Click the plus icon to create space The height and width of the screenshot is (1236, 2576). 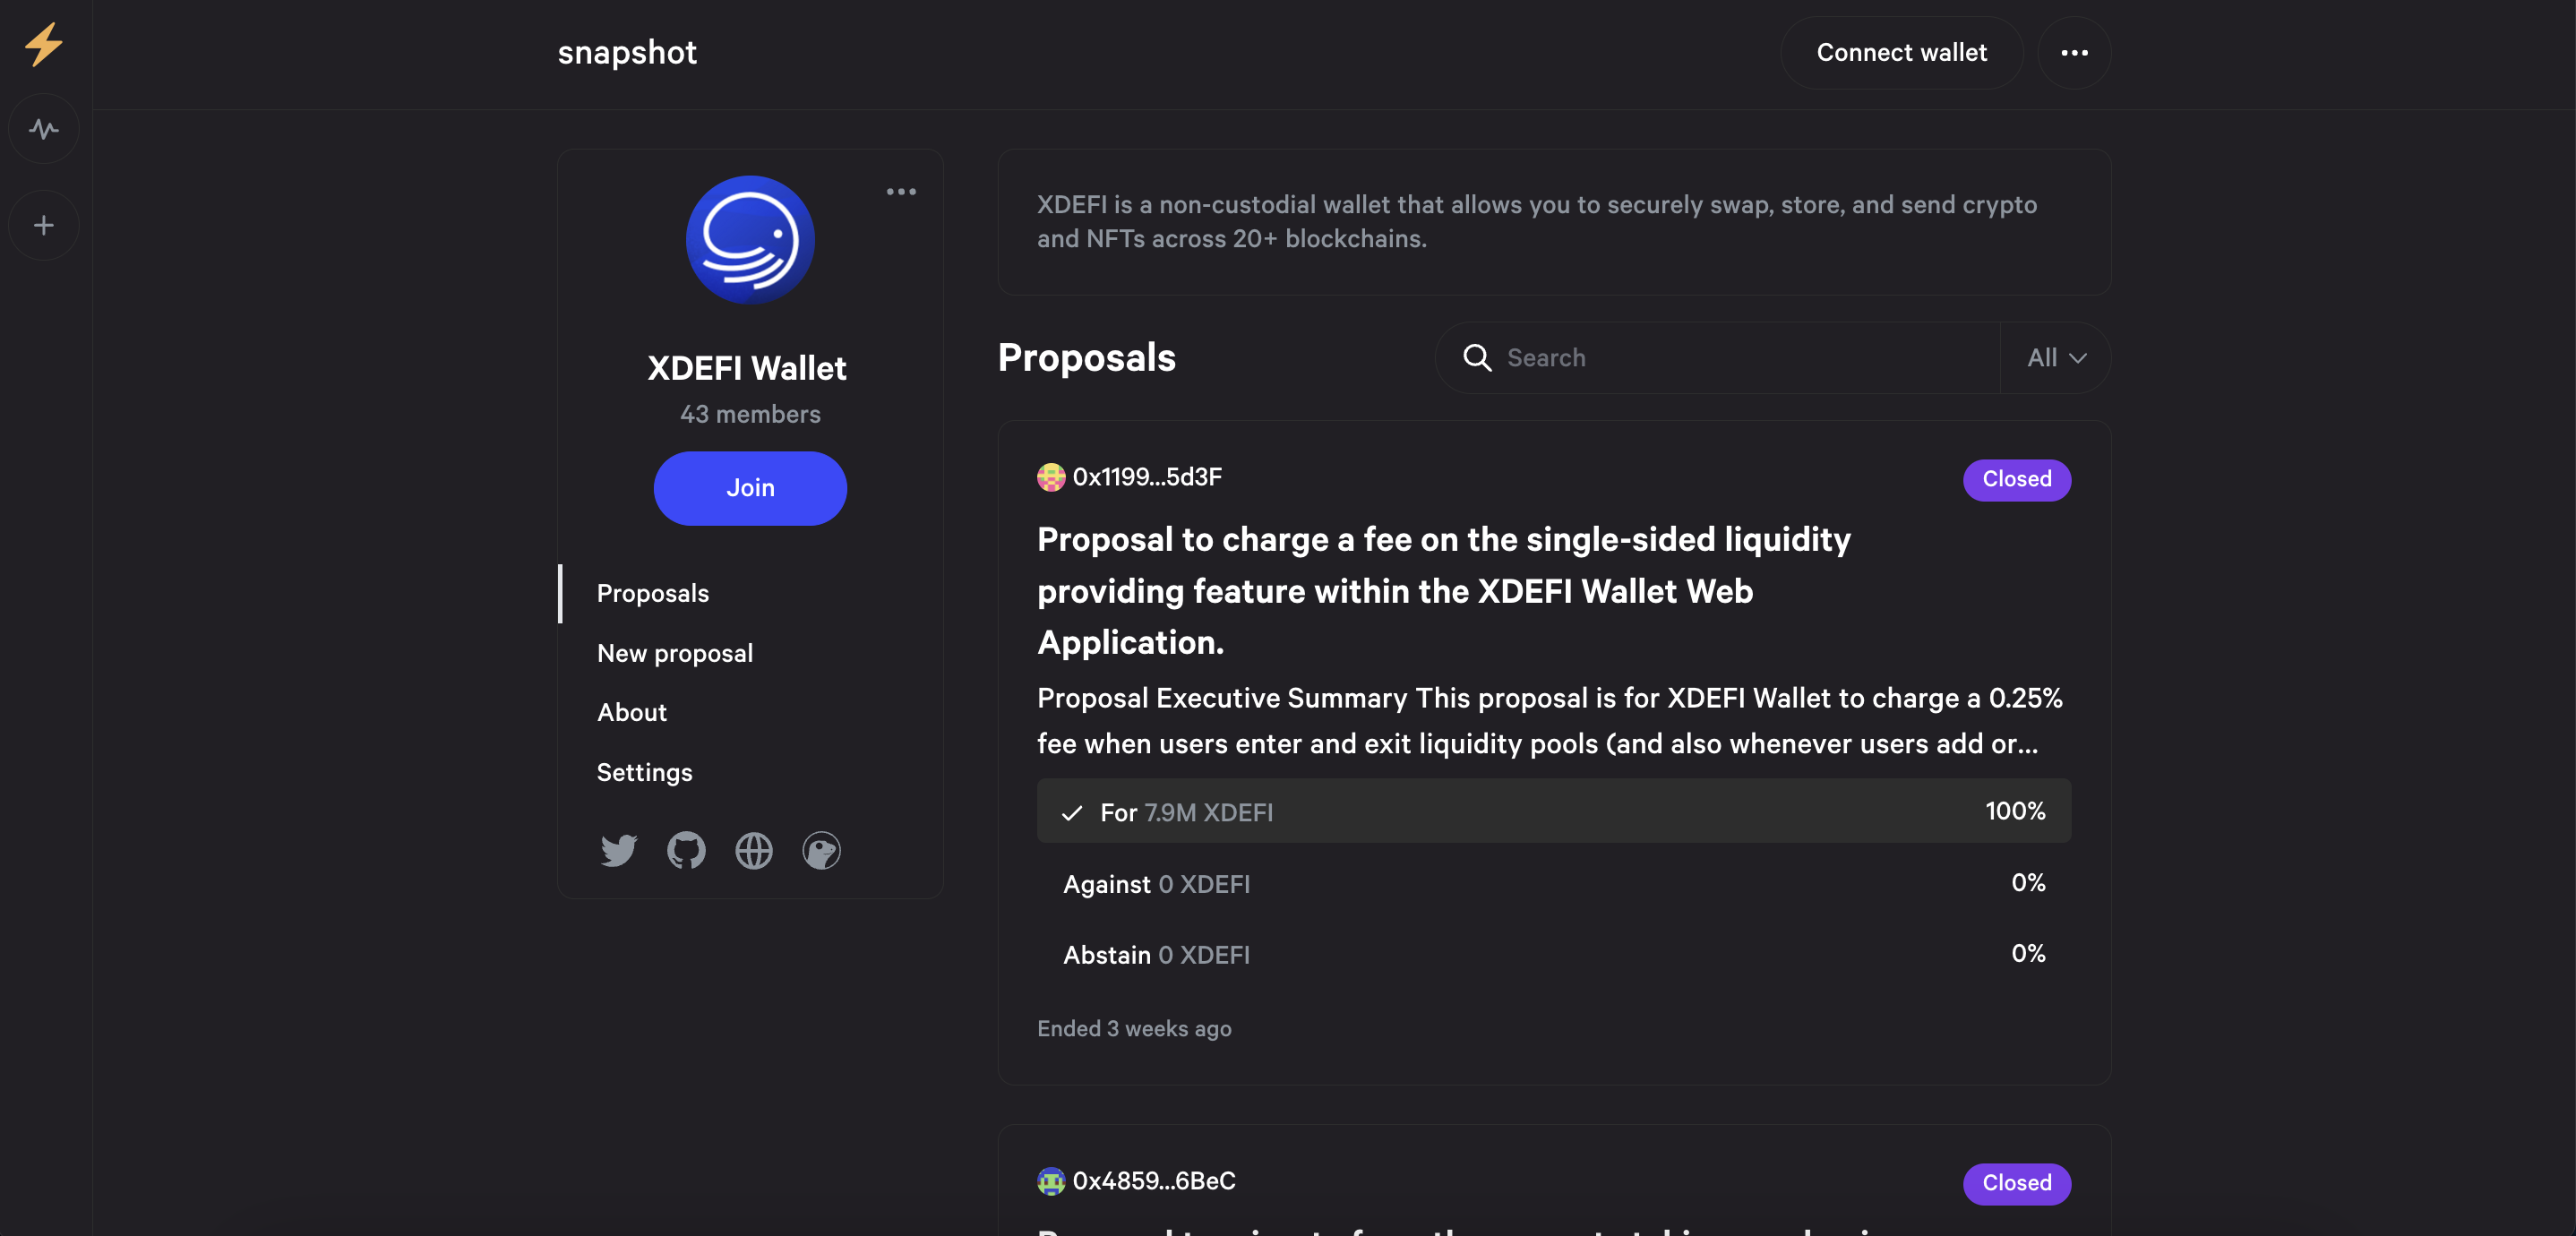(44, 225)
